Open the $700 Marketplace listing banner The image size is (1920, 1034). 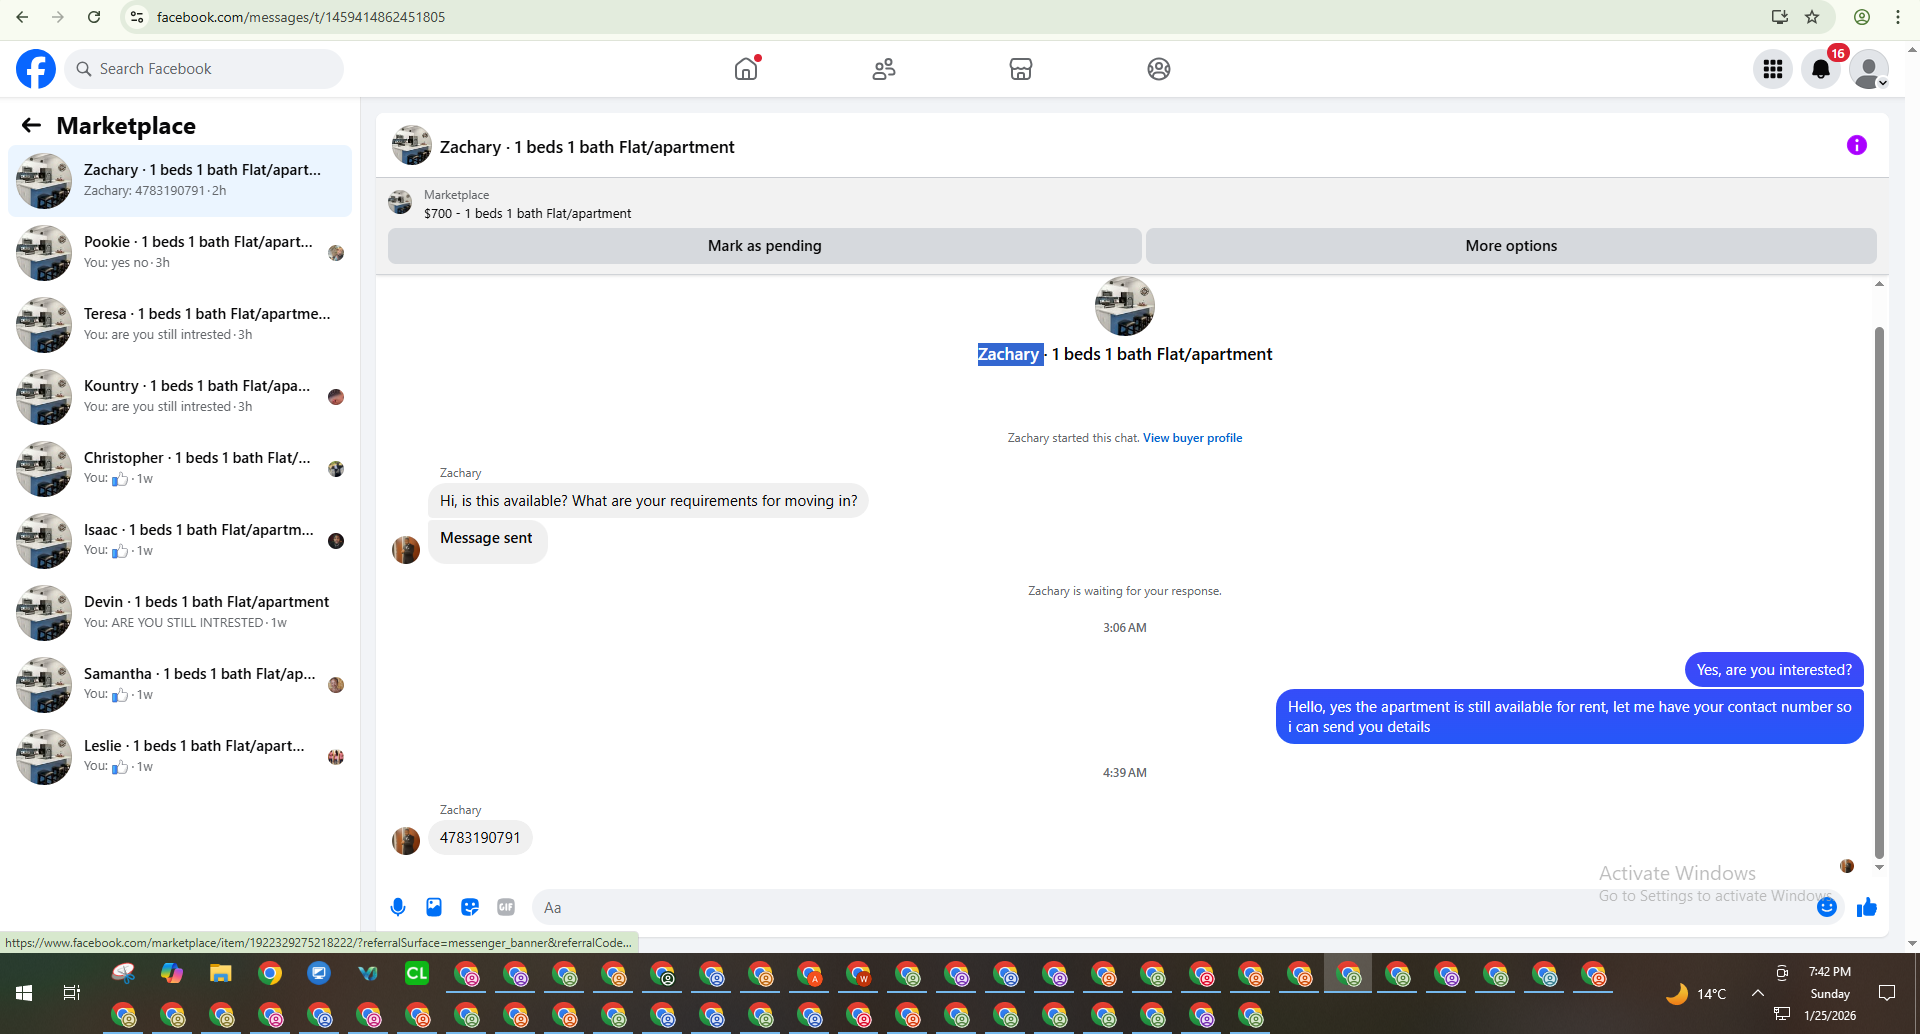pos(527,204)
